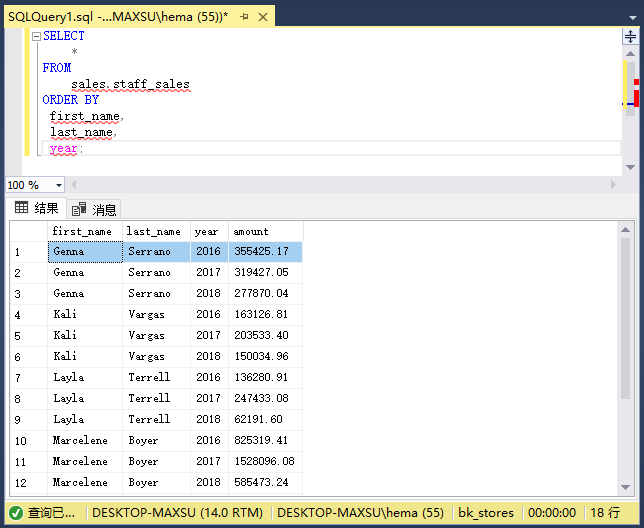Select cell 319427.05
Viewport: 644px width, 528px height.
(x=265, y=273)
